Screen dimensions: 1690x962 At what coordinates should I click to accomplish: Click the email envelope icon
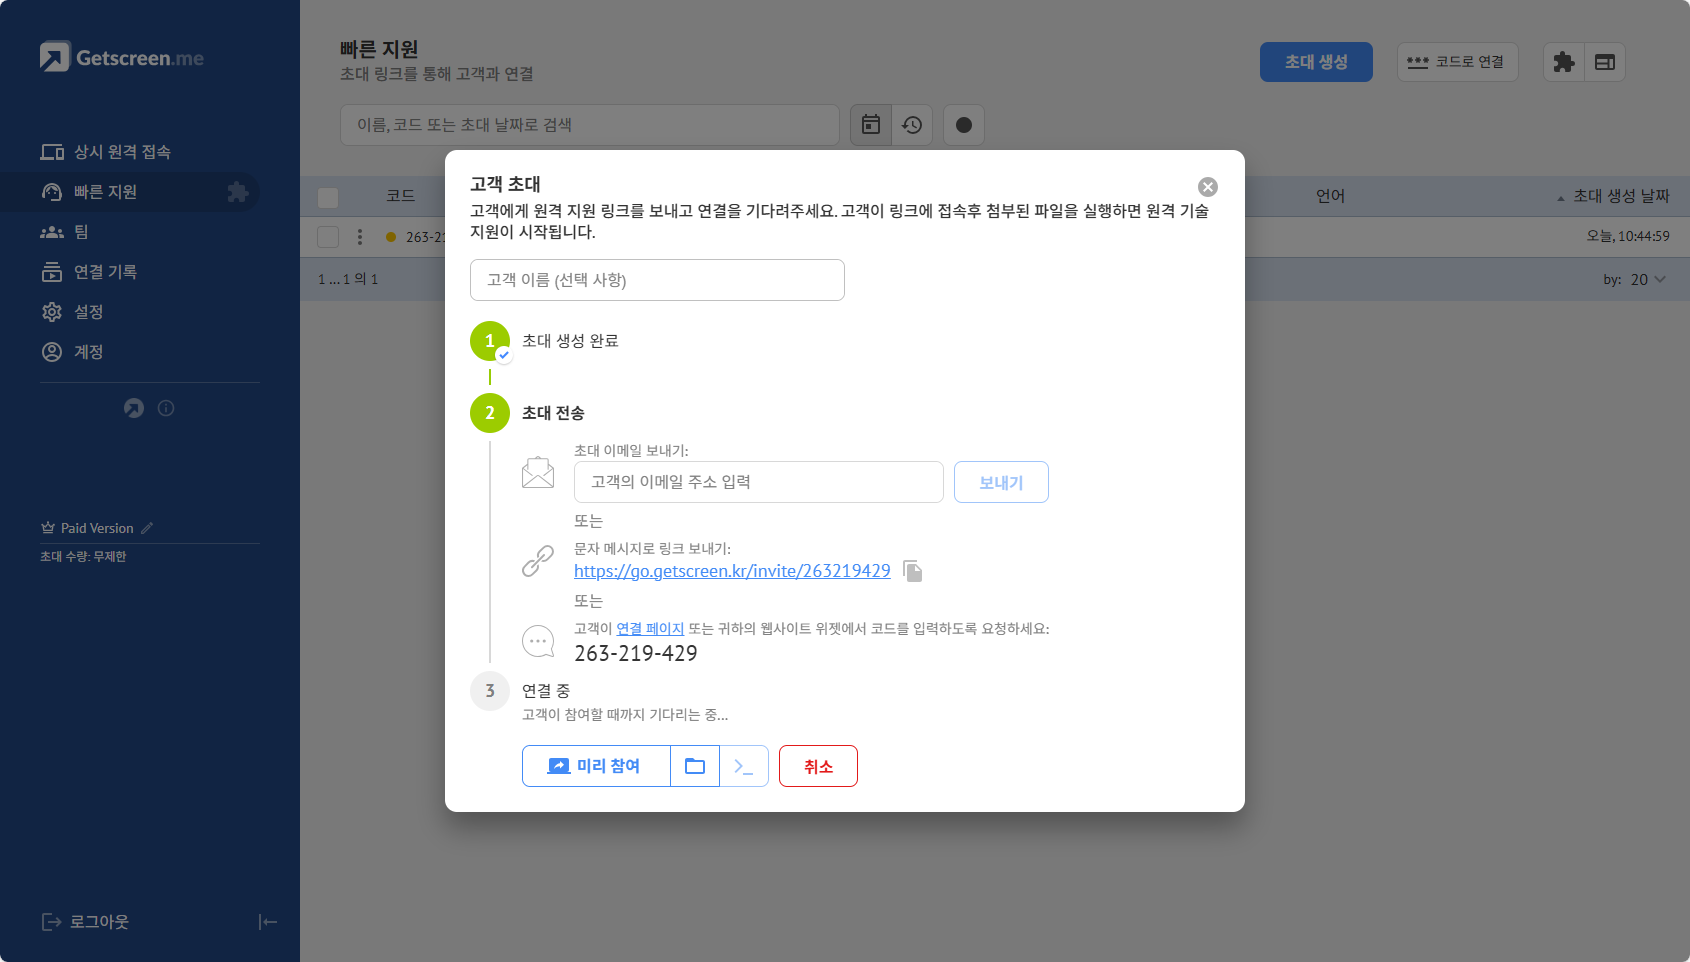pyautogui.click(x=538, y=472)
